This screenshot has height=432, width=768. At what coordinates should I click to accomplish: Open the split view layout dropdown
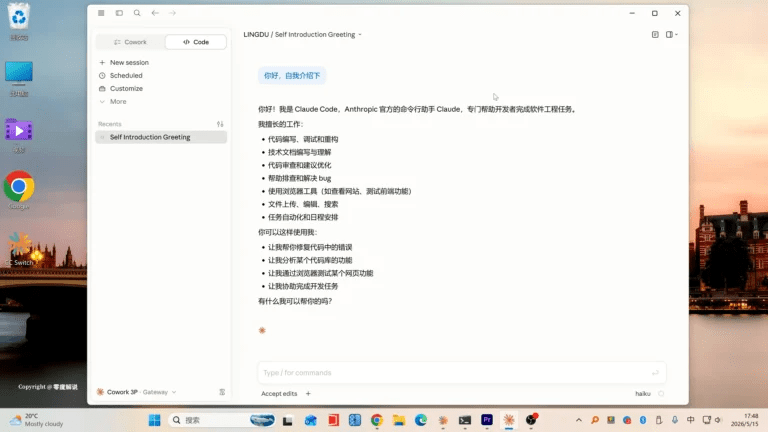click(x=672, y=35)
